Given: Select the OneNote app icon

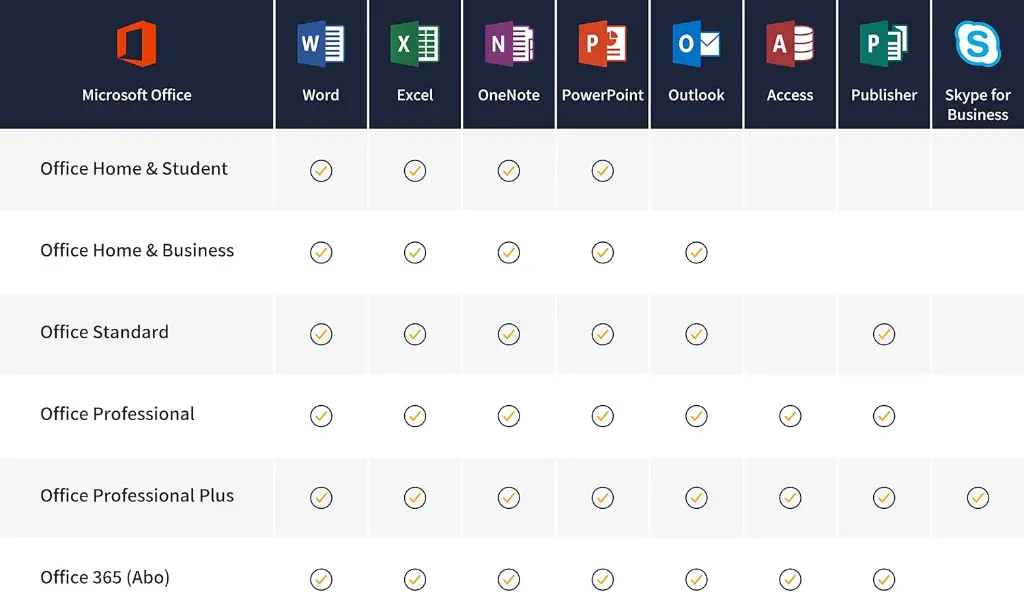Looking at the screenshot, I should coord(509,45).
